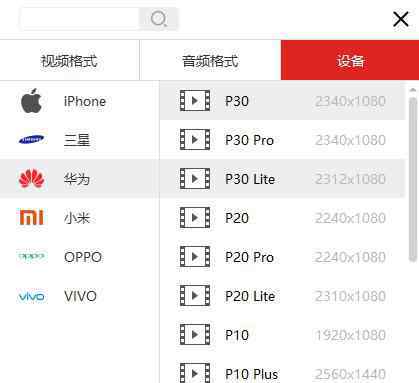Choose the P20 Lite preset name
This screenshot has width=419, height=383.
[x=250, y=296]
